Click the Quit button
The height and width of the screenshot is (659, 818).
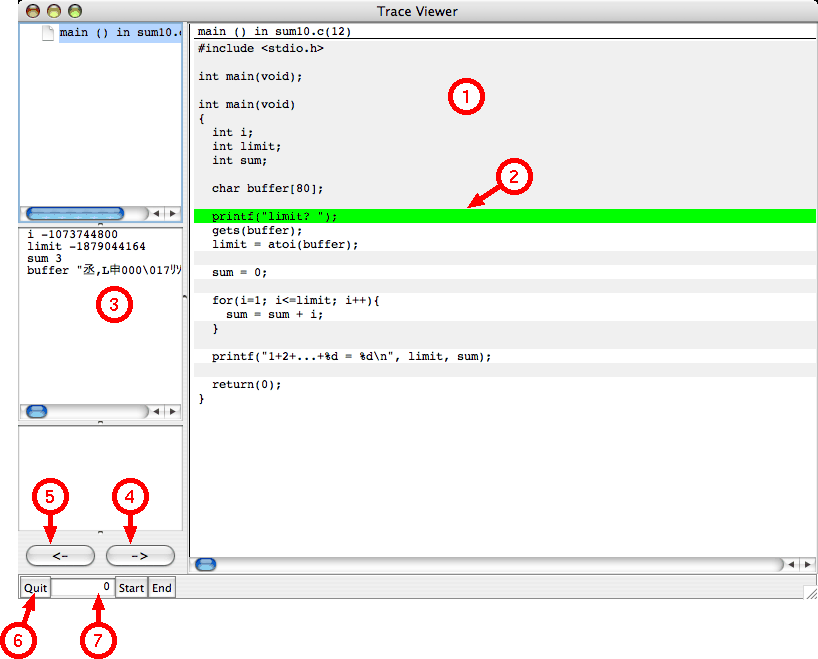35,588
